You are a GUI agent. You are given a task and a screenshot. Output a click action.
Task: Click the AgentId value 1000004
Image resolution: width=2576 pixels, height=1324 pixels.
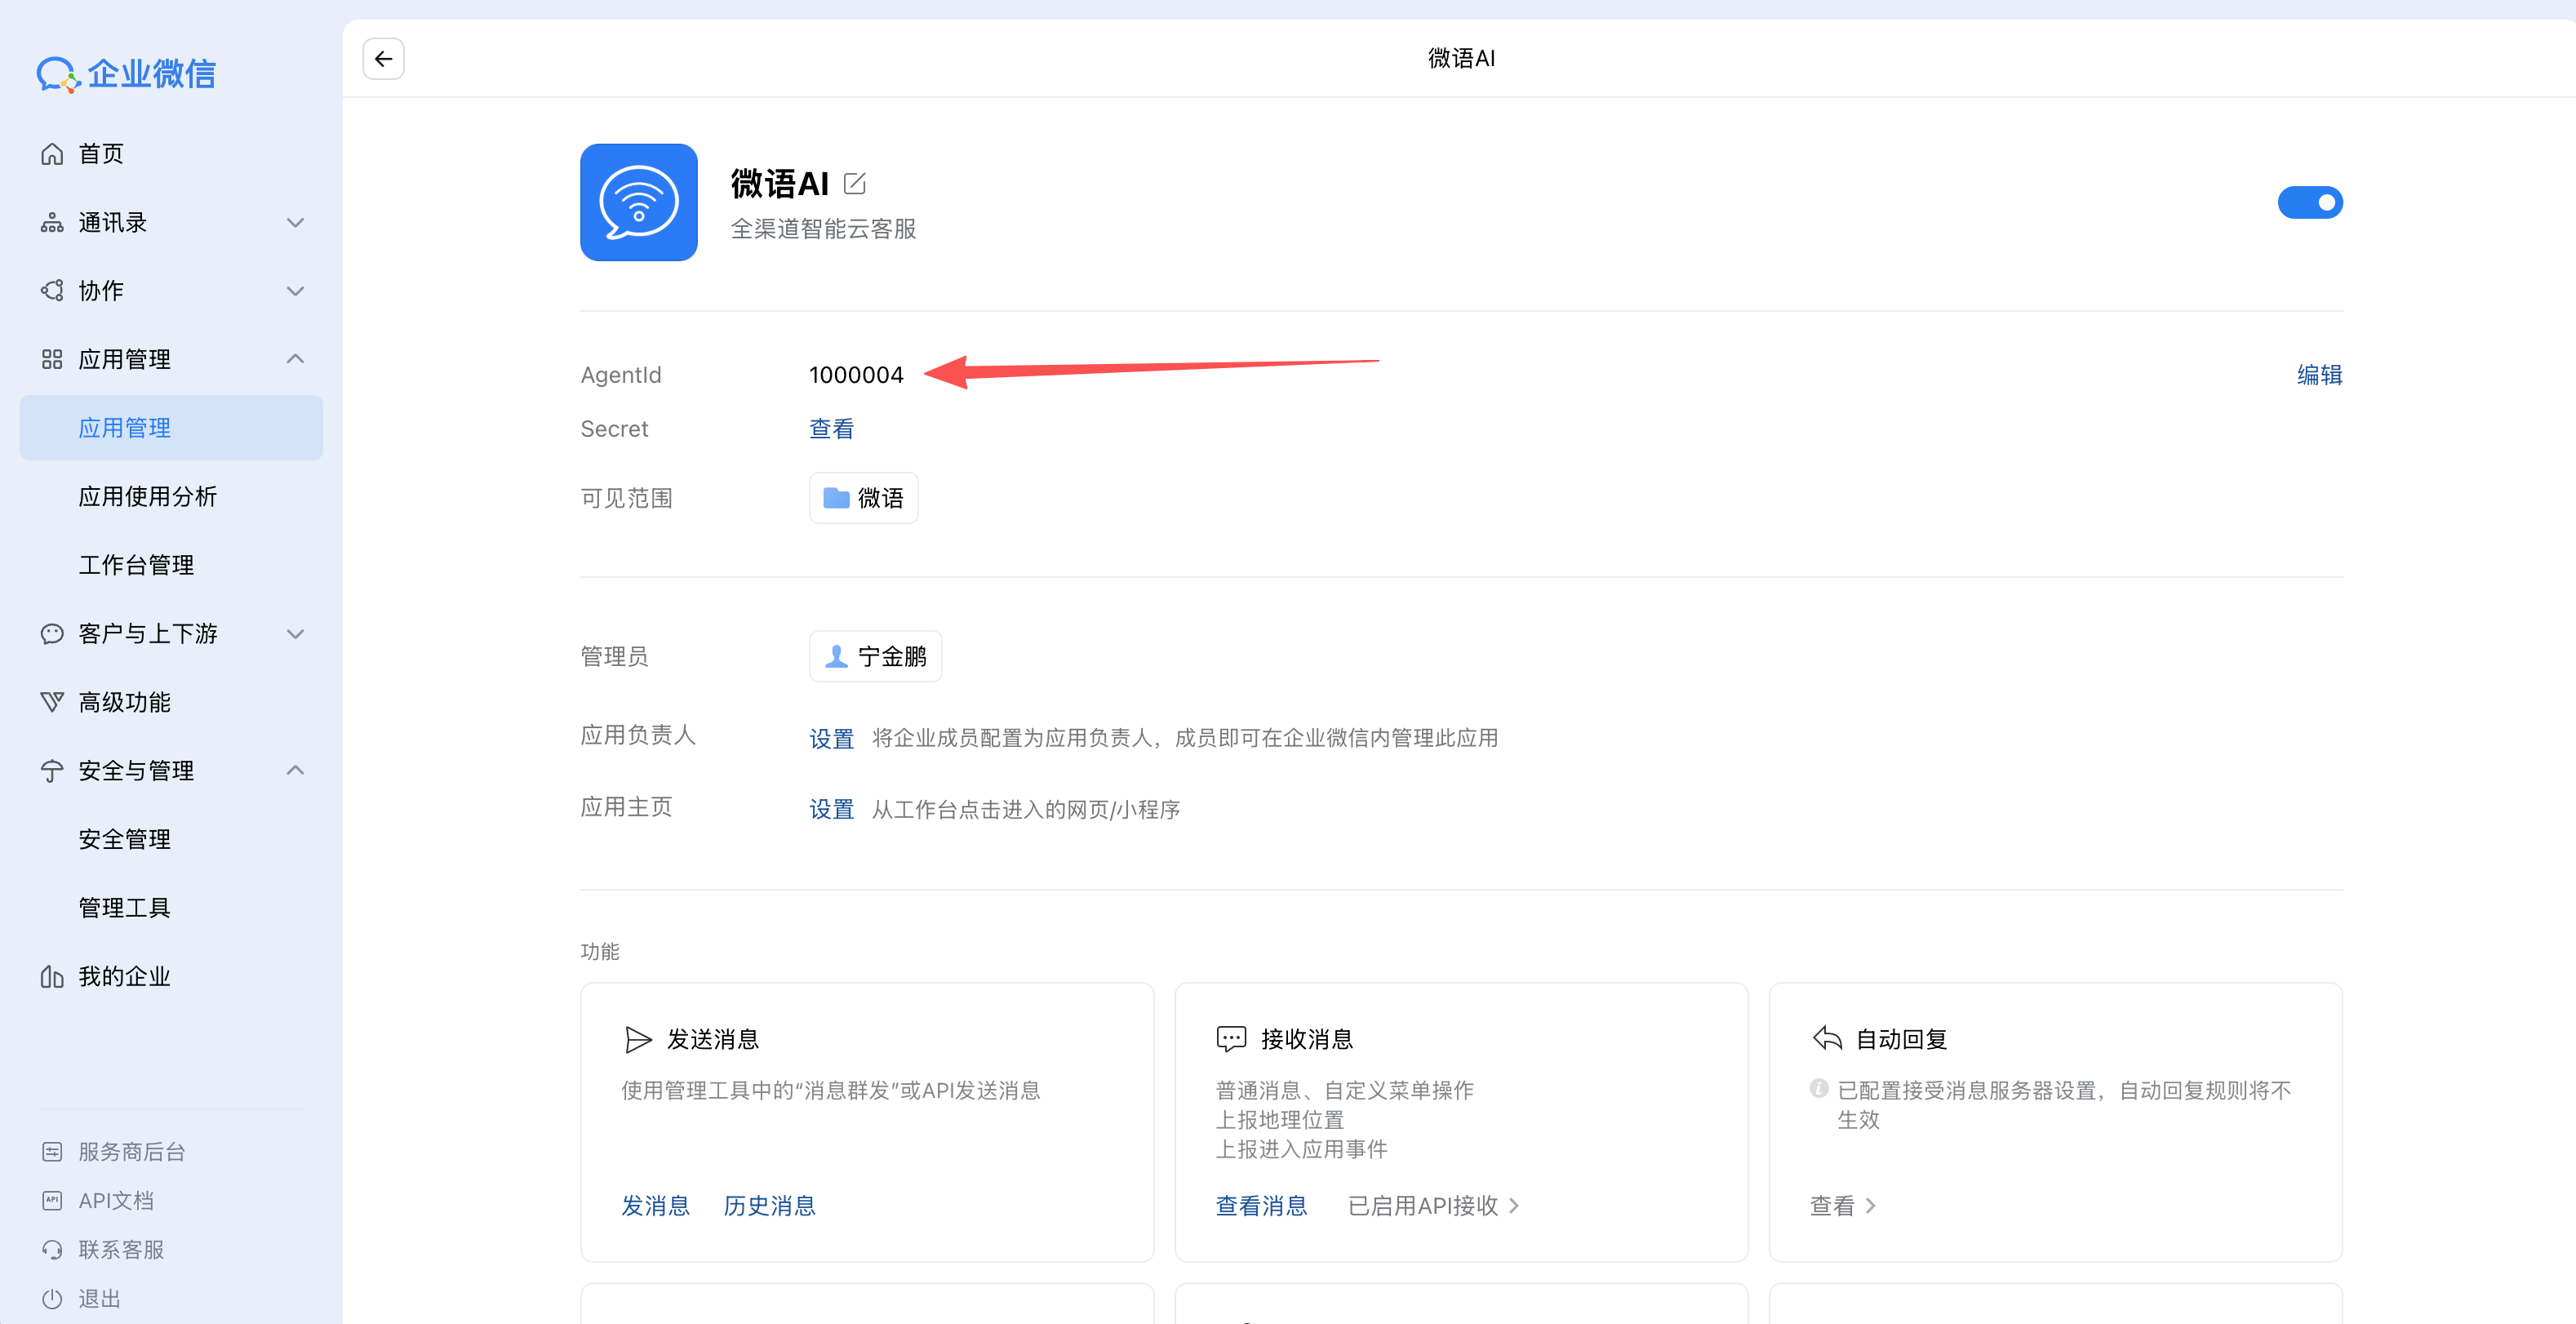click(x=856, y=375)
